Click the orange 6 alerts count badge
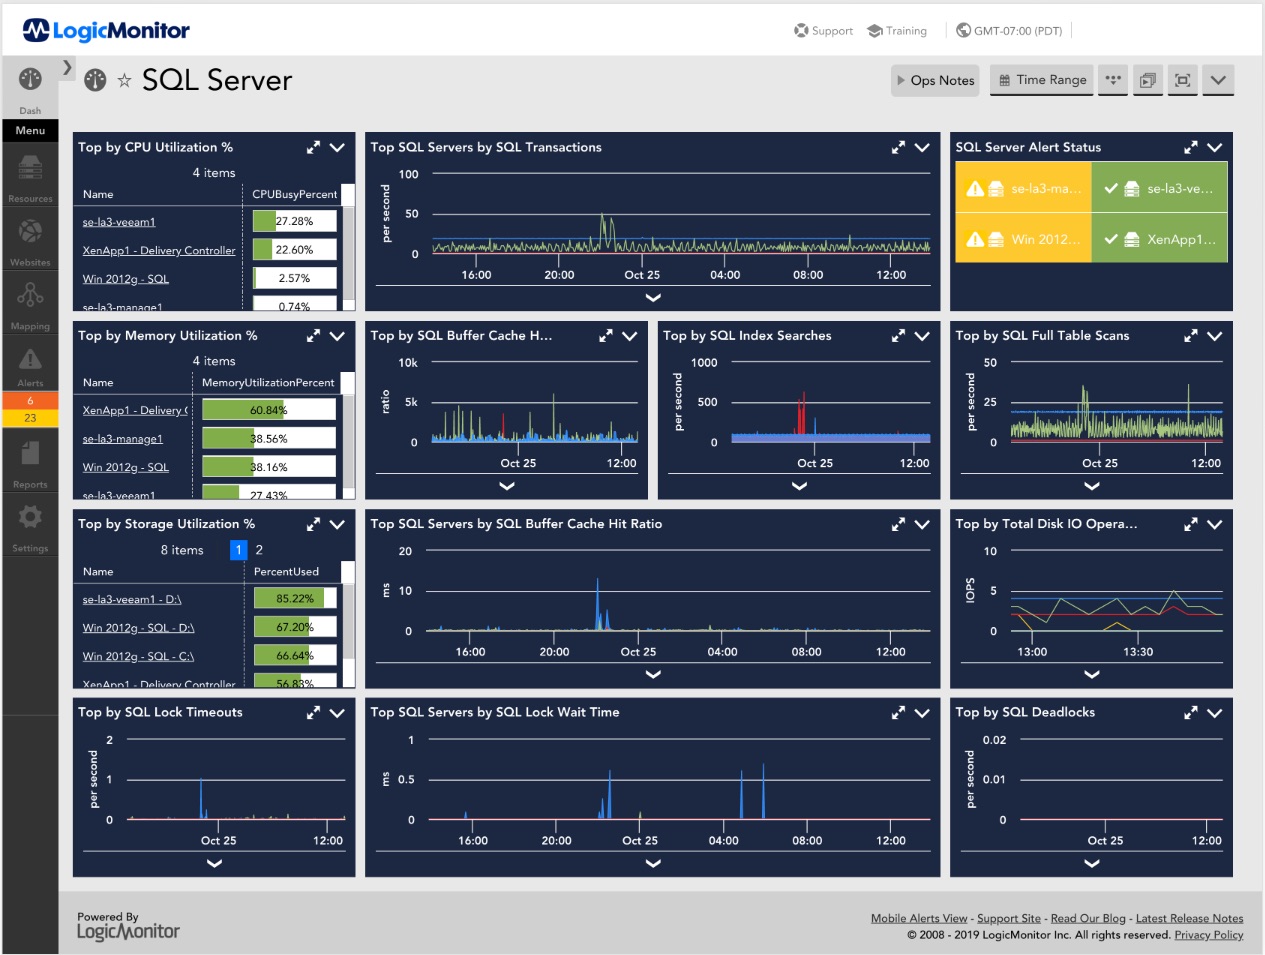1265x955 pixels. click(30, 400)
